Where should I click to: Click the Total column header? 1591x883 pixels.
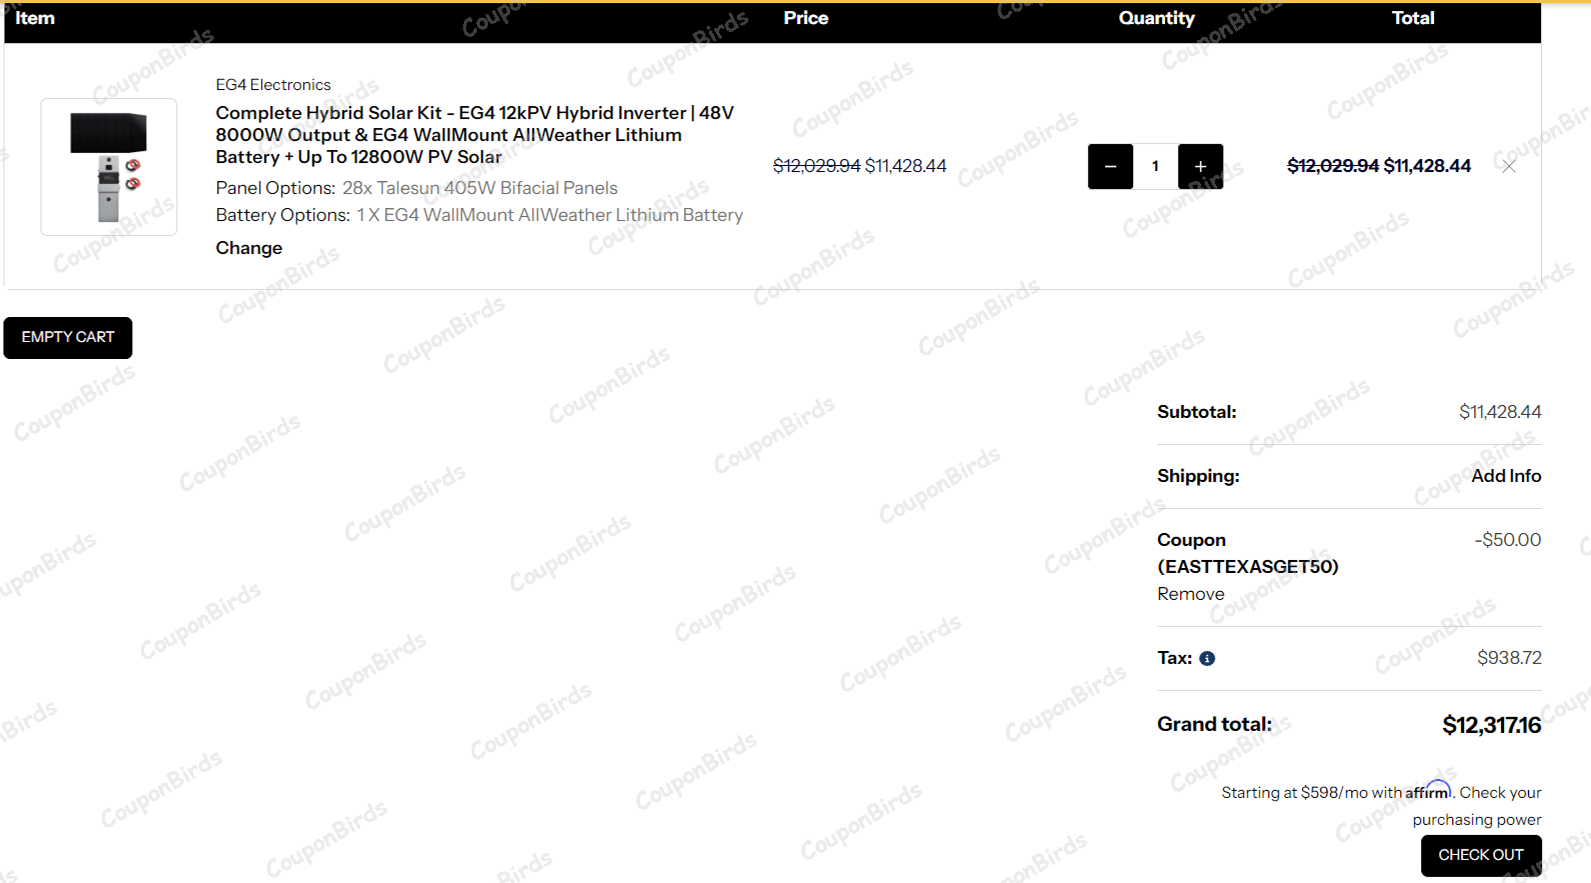[1413, 18]
